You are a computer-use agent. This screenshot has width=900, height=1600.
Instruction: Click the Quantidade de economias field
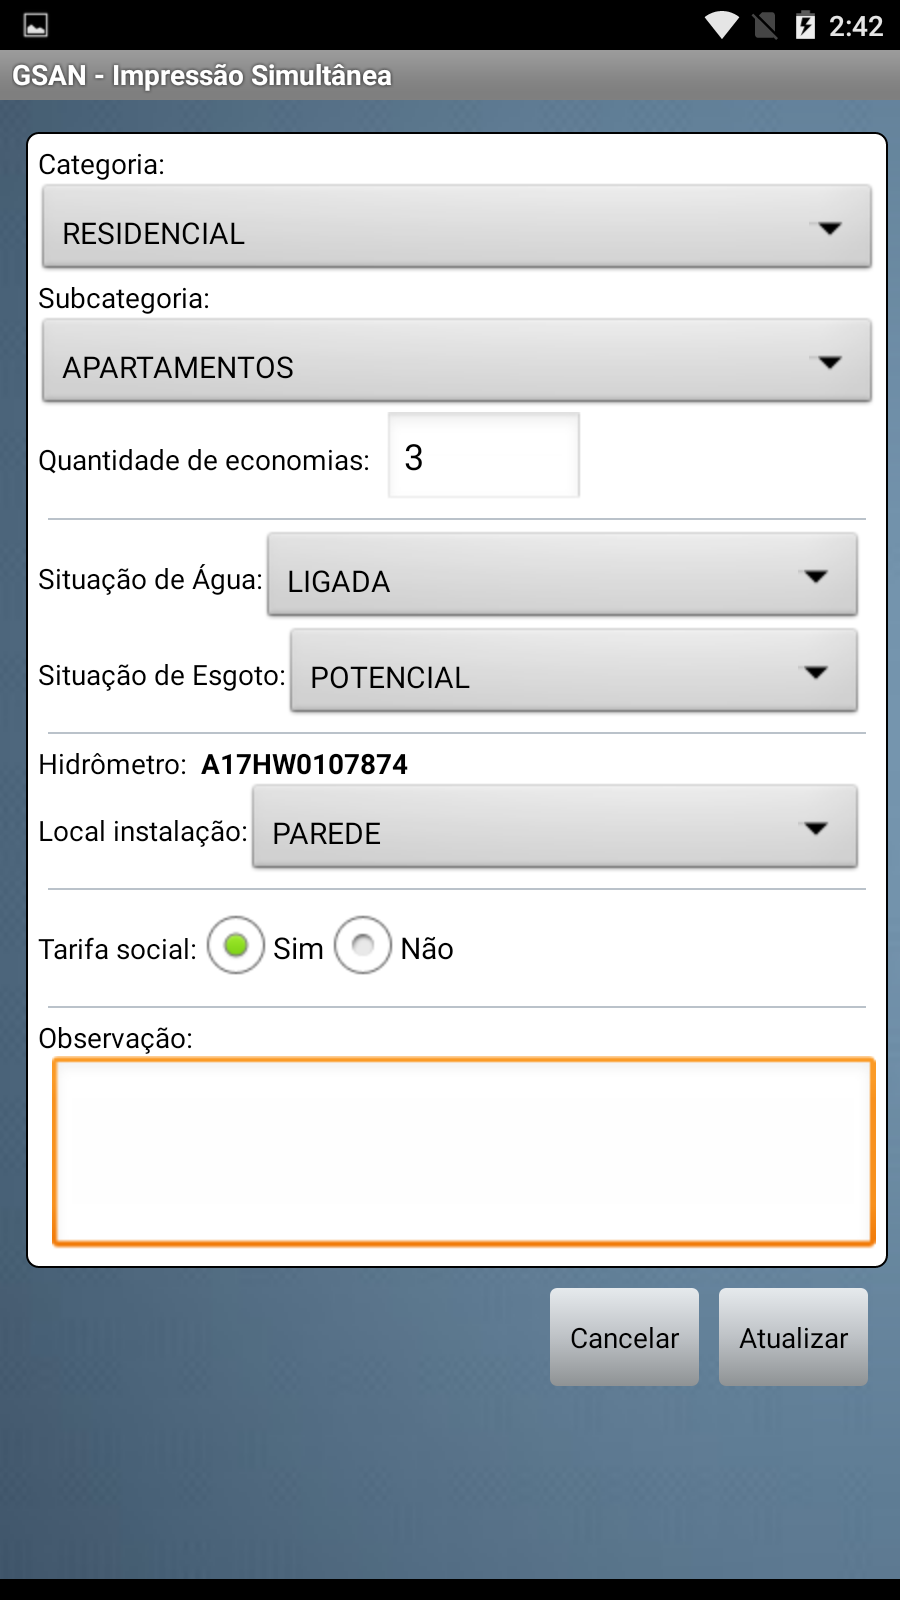484,456
